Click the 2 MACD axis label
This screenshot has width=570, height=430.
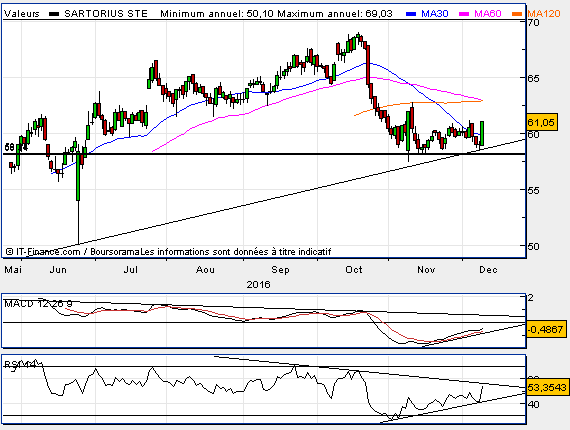point(531,298)
